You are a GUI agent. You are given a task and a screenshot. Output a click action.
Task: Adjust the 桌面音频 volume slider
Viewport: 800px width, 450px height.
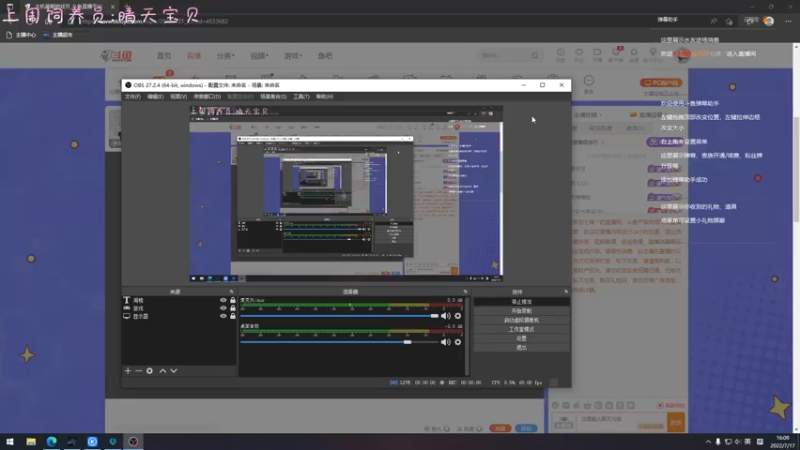point(339,342)
